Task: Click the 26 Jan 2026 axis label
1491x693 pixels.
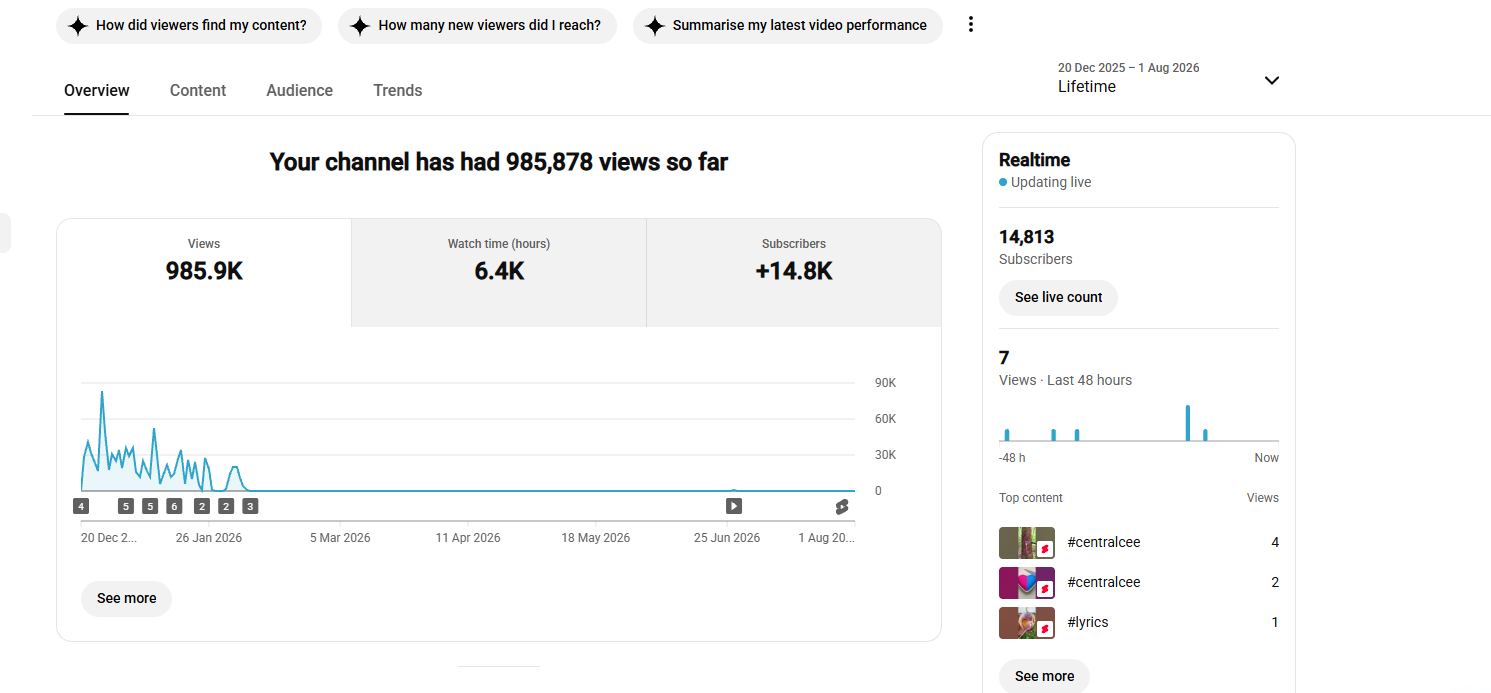Action: coord(209,538)
